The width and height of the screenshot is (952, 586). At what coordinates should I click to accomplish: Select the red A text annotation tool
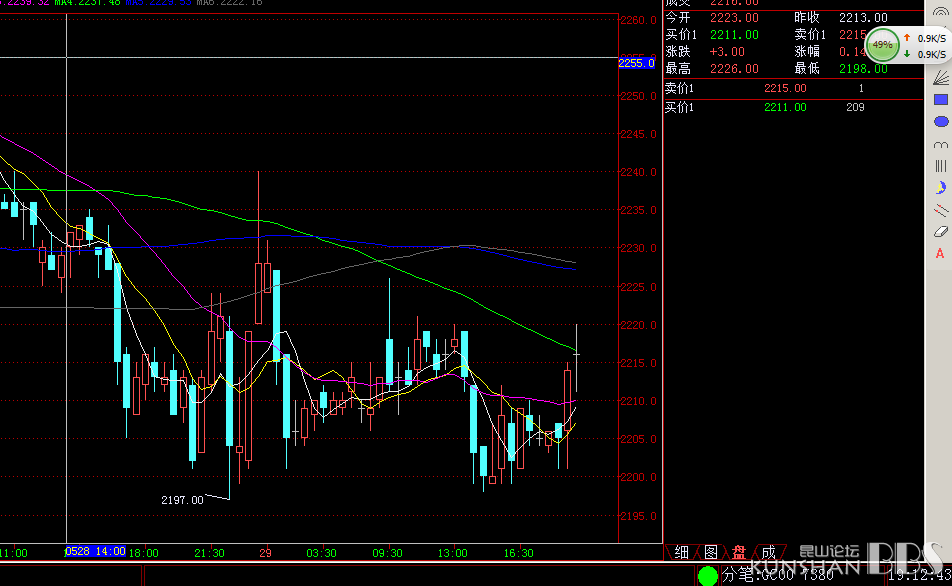(x=940, y=254)
